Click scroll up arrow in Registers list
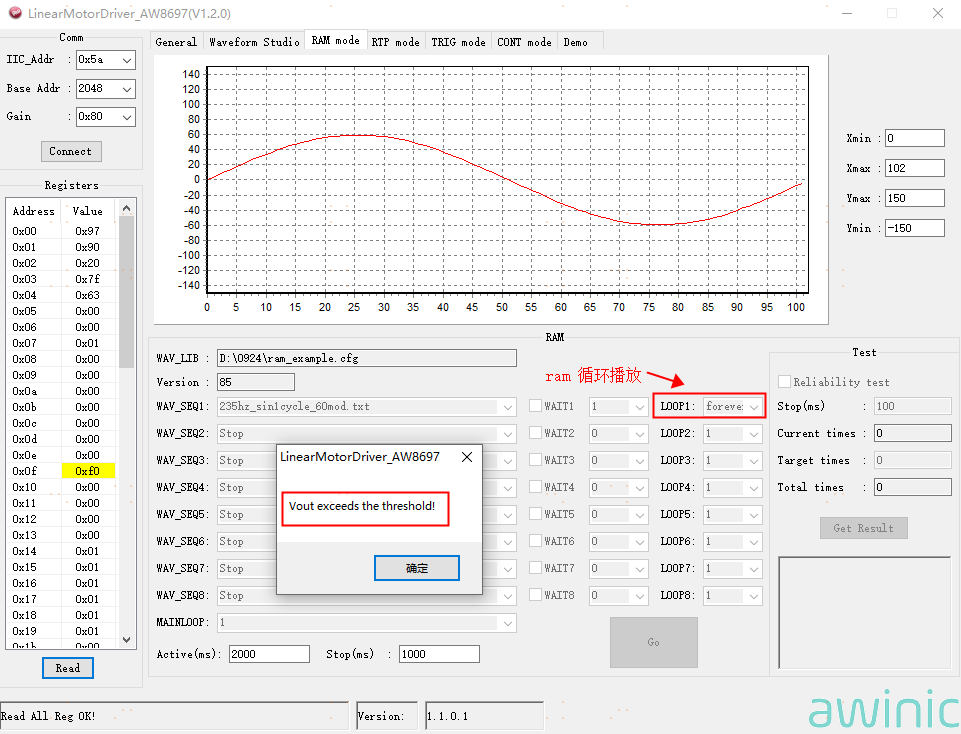Viewport: 961px width, 734px height. [127, 208]
